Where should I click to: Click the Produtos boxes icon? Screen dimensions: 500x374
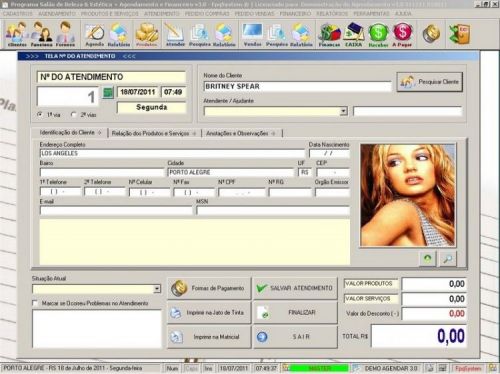click(147, 35)
